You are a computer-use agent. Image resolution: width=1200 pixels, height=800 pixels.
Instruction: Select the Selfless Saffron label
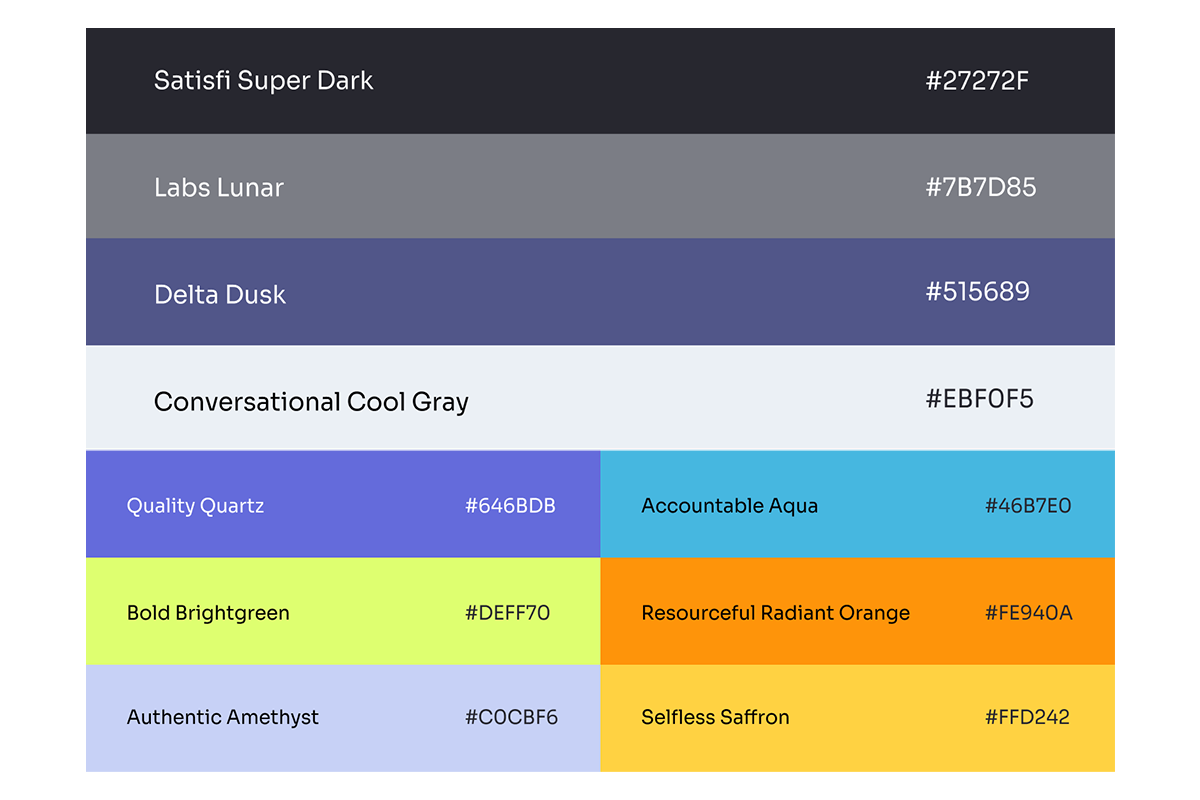click(715, 717)
